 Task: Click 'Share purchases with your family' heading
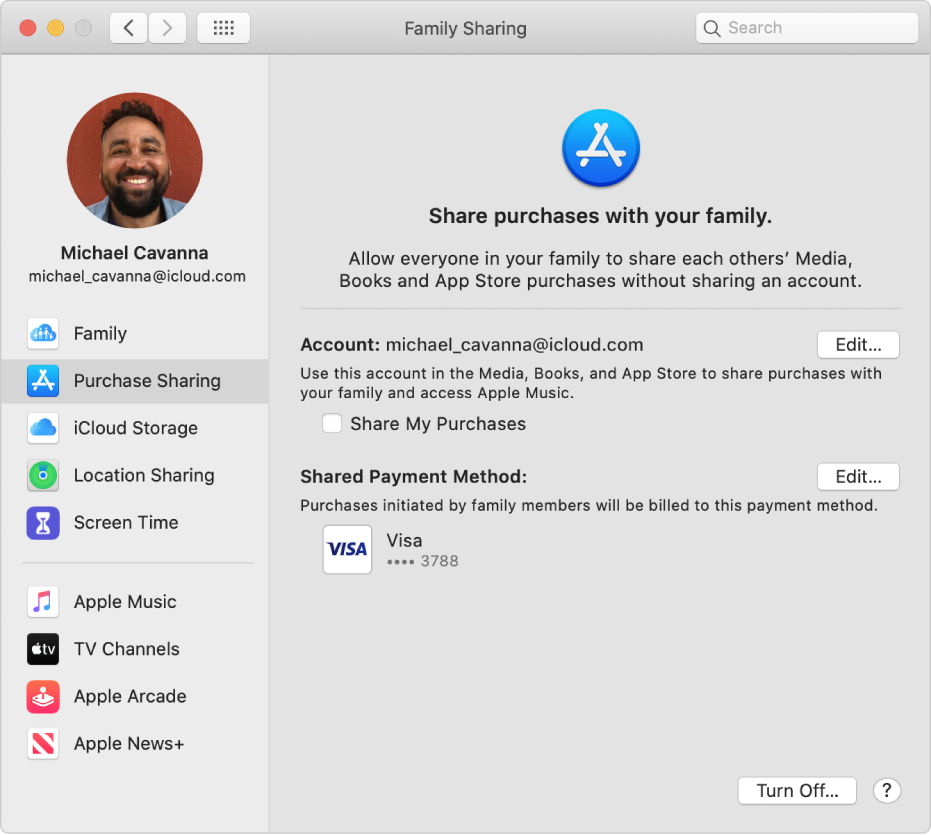tap(600, 216)
